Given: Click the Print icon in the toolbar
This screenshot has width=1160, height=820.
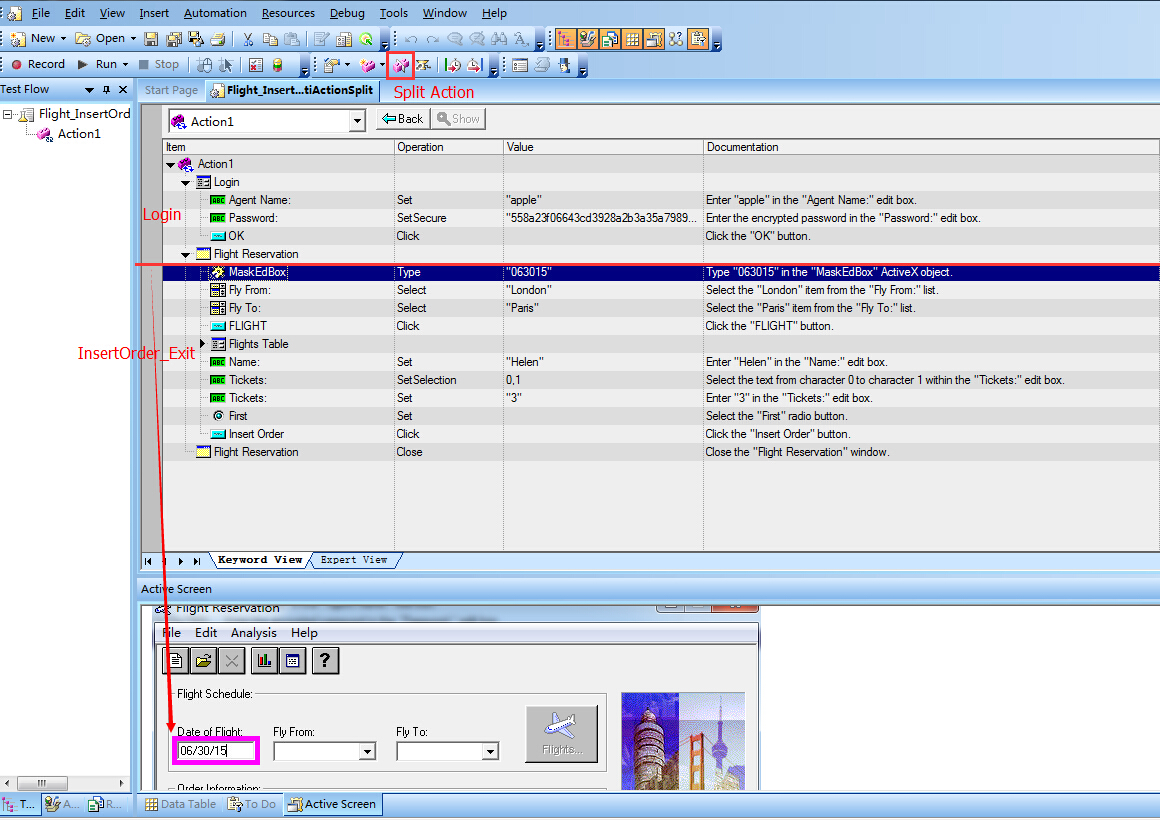Looking at the screenshot, I should click(x=216, y=39).
